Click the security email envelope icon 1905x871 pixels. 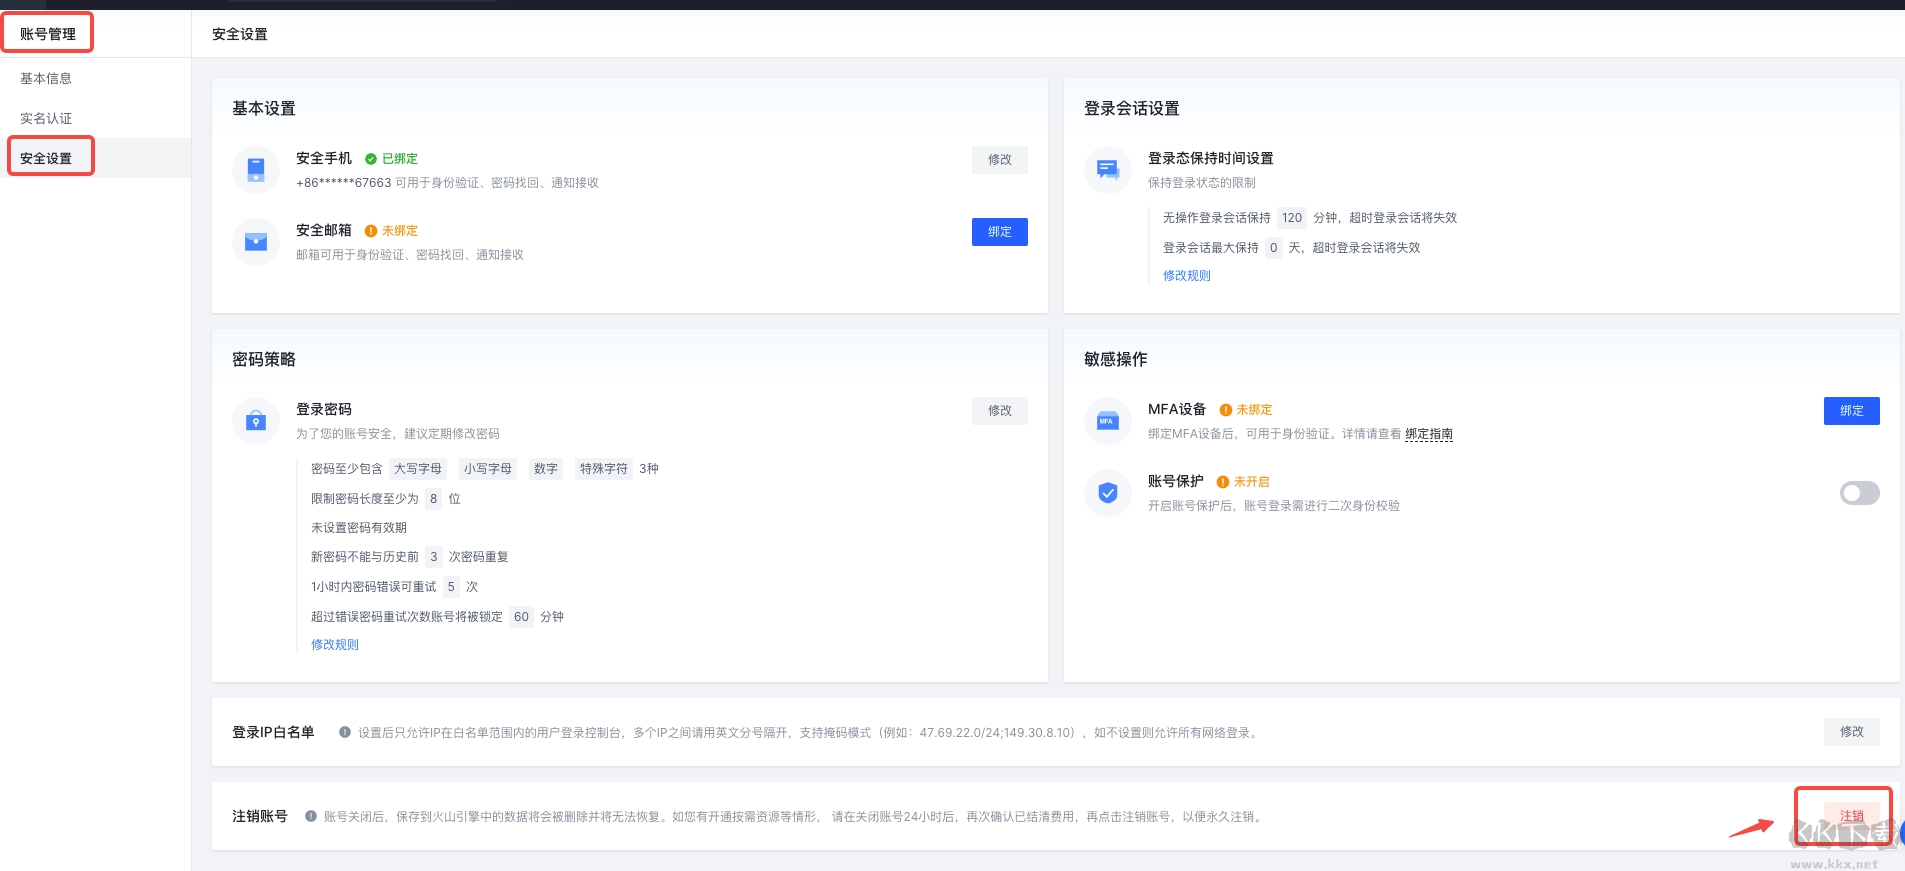tap(256, 242)
